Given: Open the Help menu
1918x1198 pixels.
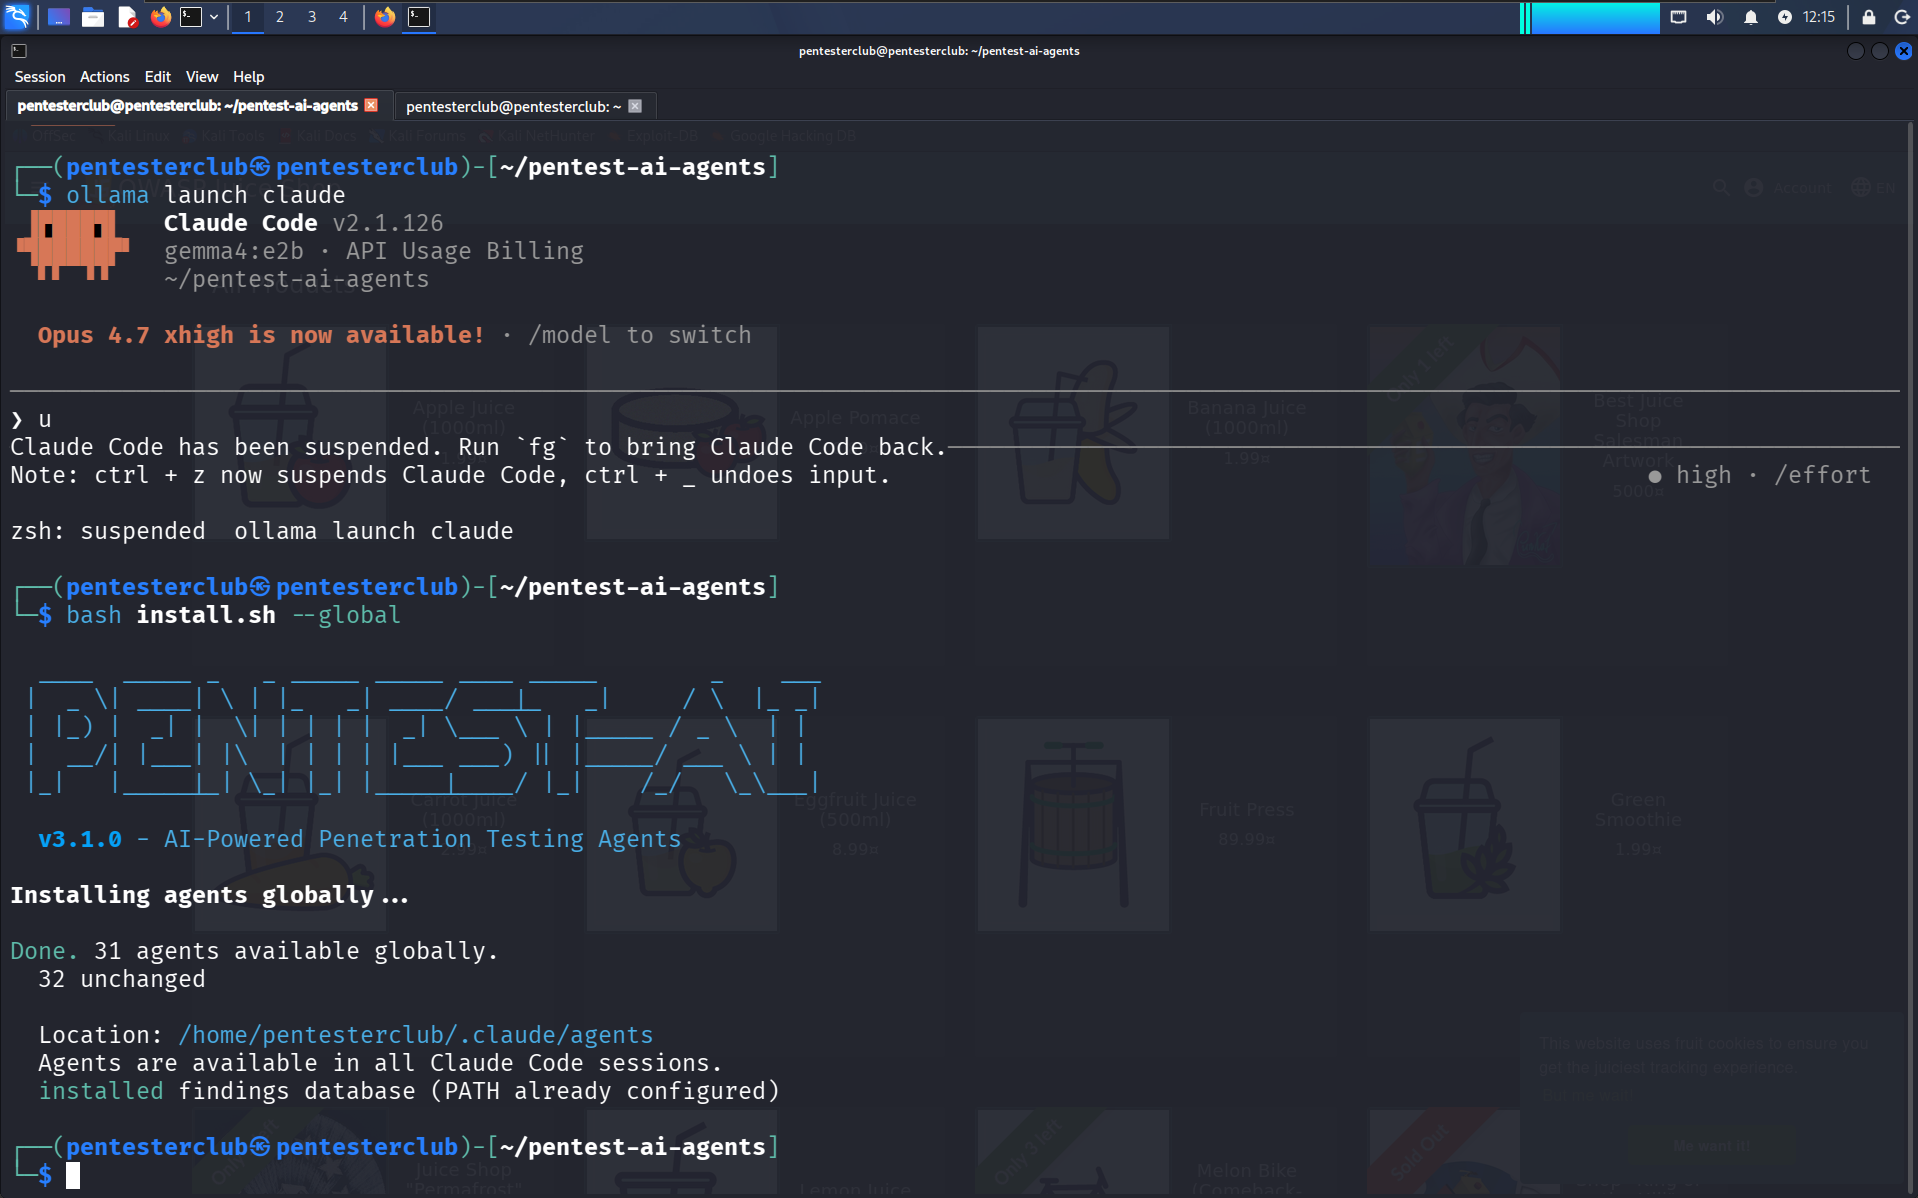Looking at the screenshot, I should 249,77.
